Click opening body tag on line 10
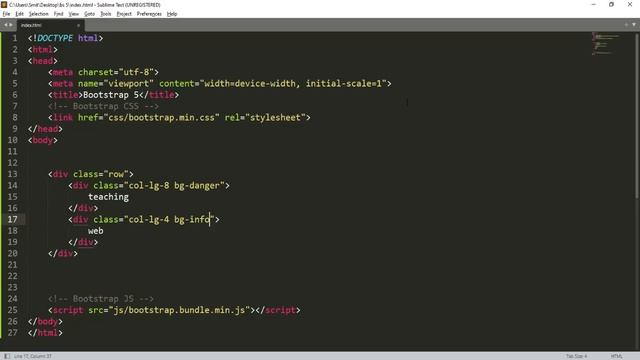Image resolution: width=640 pixels, height=360 pixels. (43, 140)
